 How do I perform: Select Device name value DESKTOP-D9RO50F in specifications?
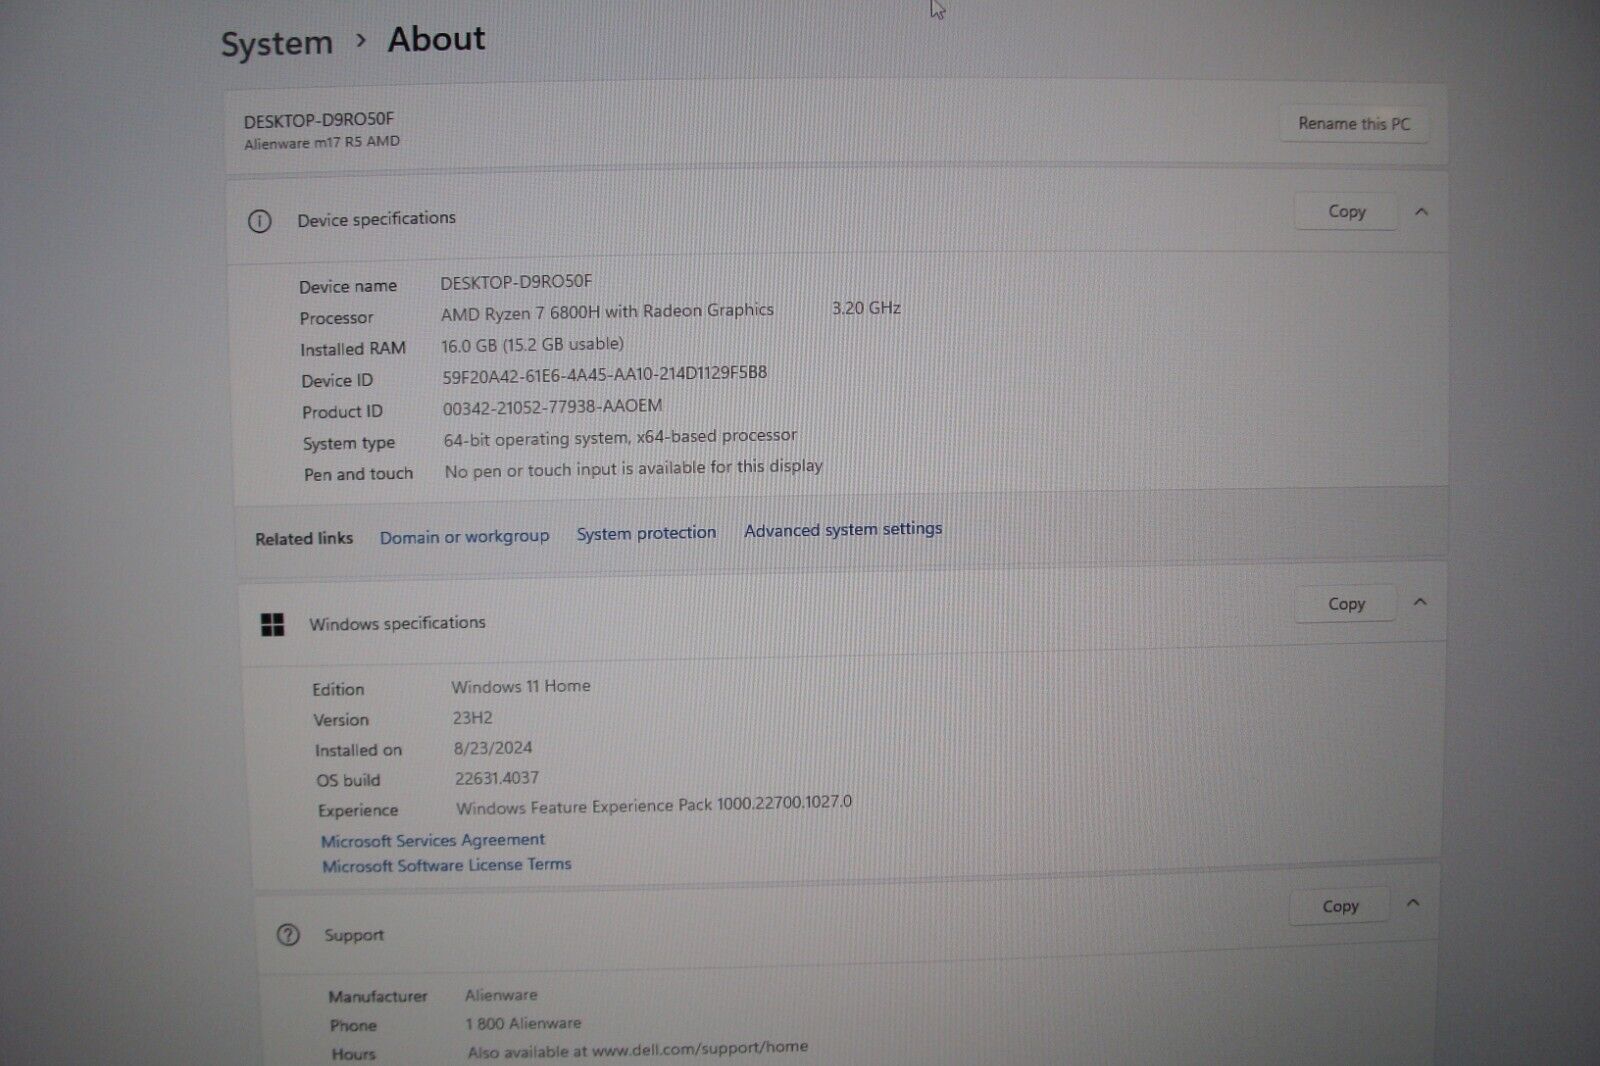coord(516,282)
